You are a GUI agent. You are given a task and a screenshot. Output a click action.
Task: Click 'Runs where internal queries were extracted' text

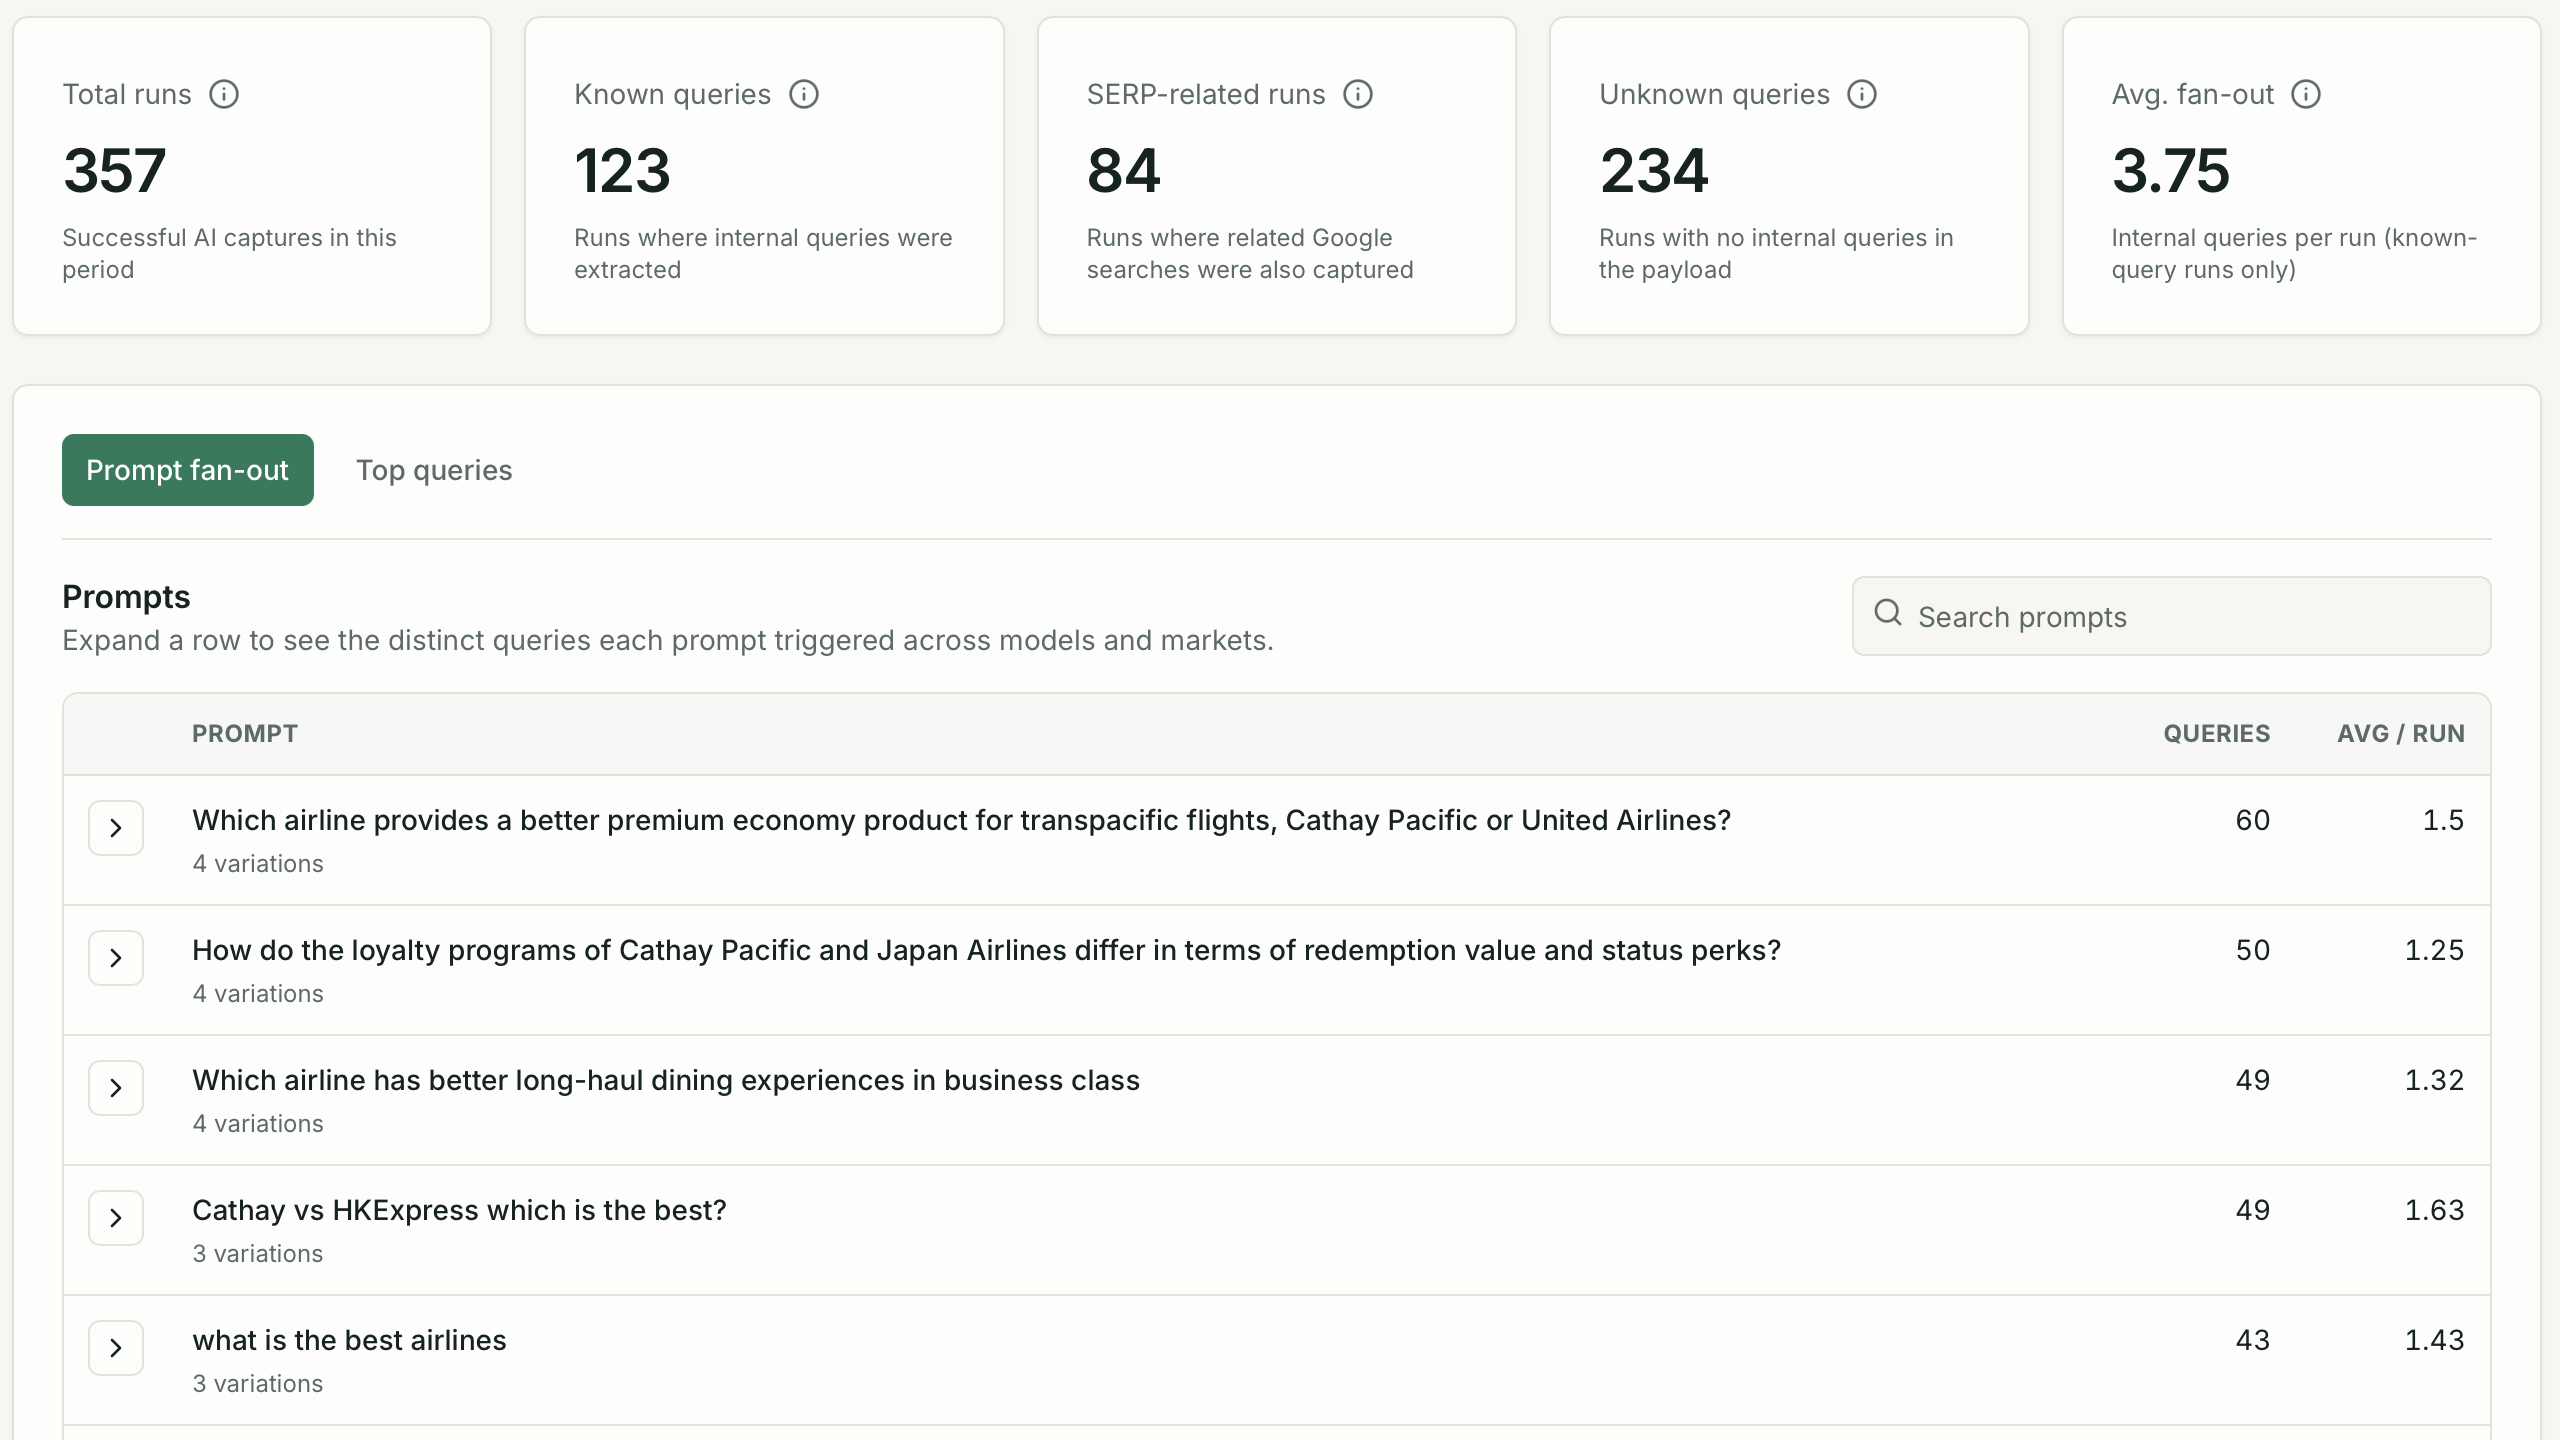(x=763, y=254)
